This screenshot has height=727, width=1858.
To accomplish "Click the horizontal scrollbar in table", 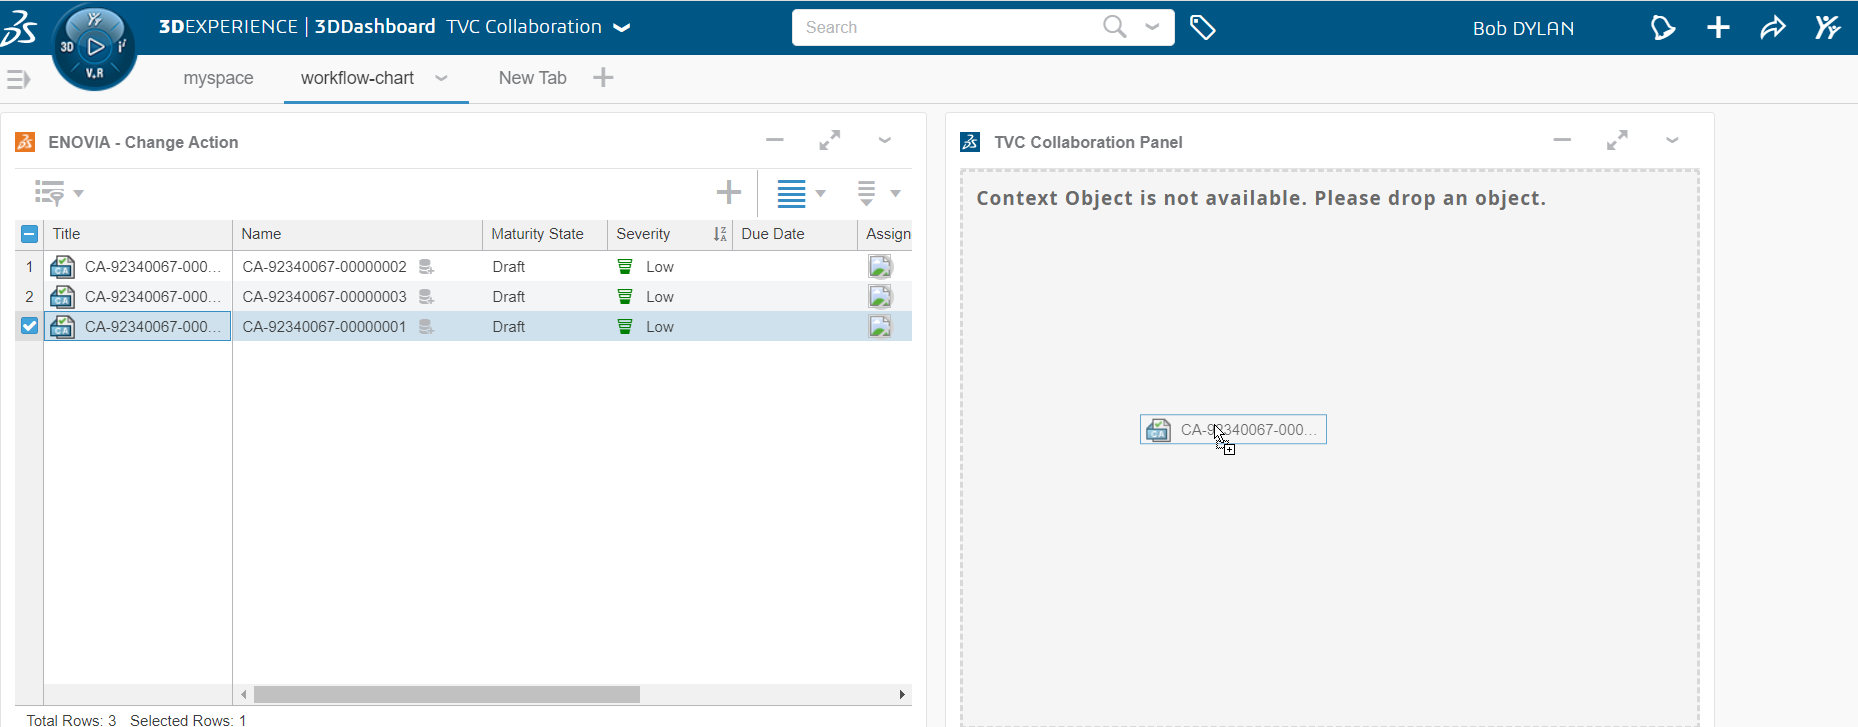I will (x=446, y=694).
